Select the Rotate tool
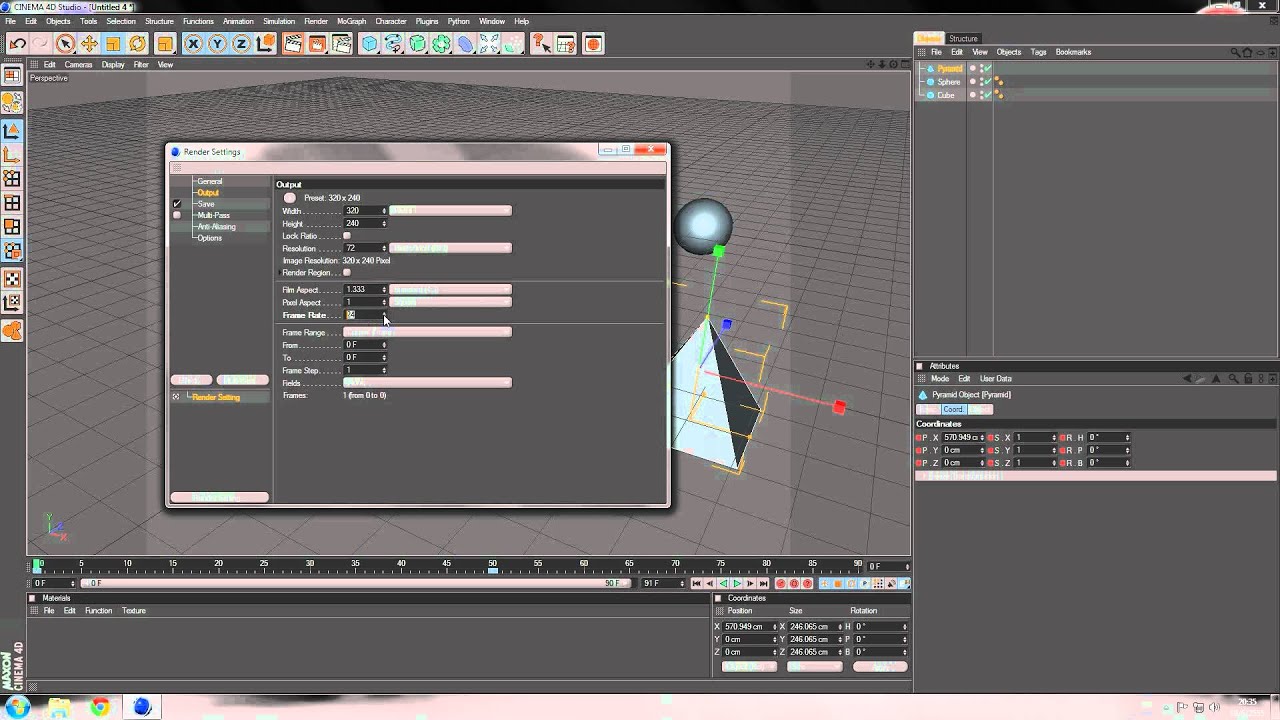 [137, 44]
